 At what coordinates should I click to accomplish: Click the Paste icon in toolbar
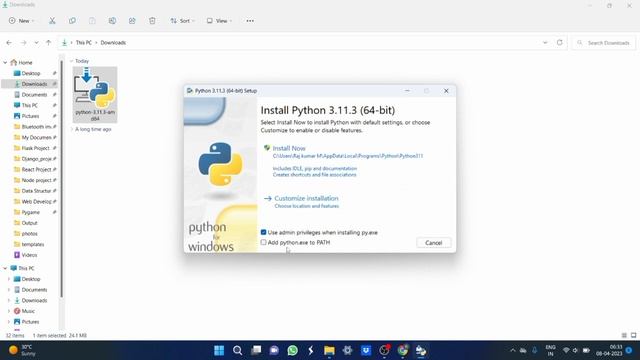tap(92, 21)
